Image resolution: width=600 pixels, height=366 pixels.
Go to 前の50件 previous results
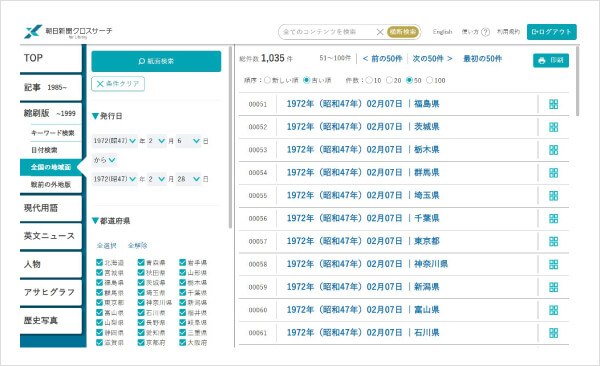[x=382, y=59]
